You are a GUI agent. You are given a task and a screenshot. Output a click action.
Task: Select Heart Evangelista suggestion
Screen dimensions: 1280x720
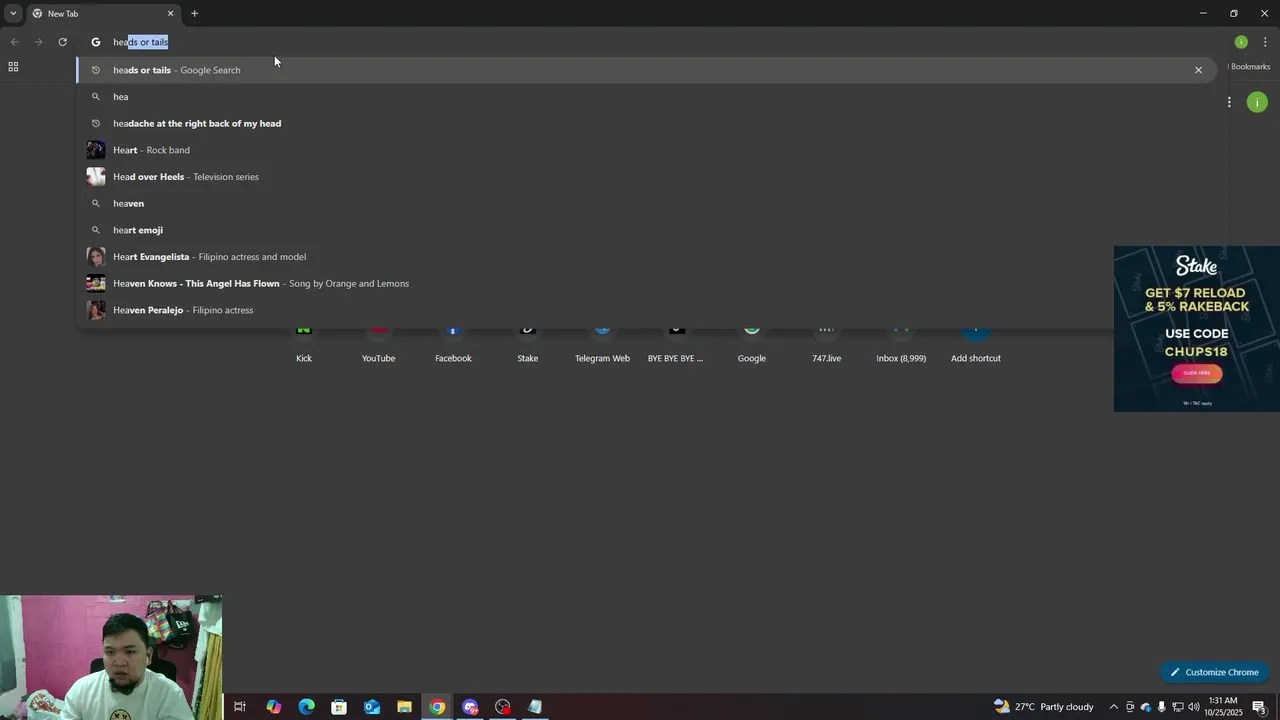click(x=646, y=257)
